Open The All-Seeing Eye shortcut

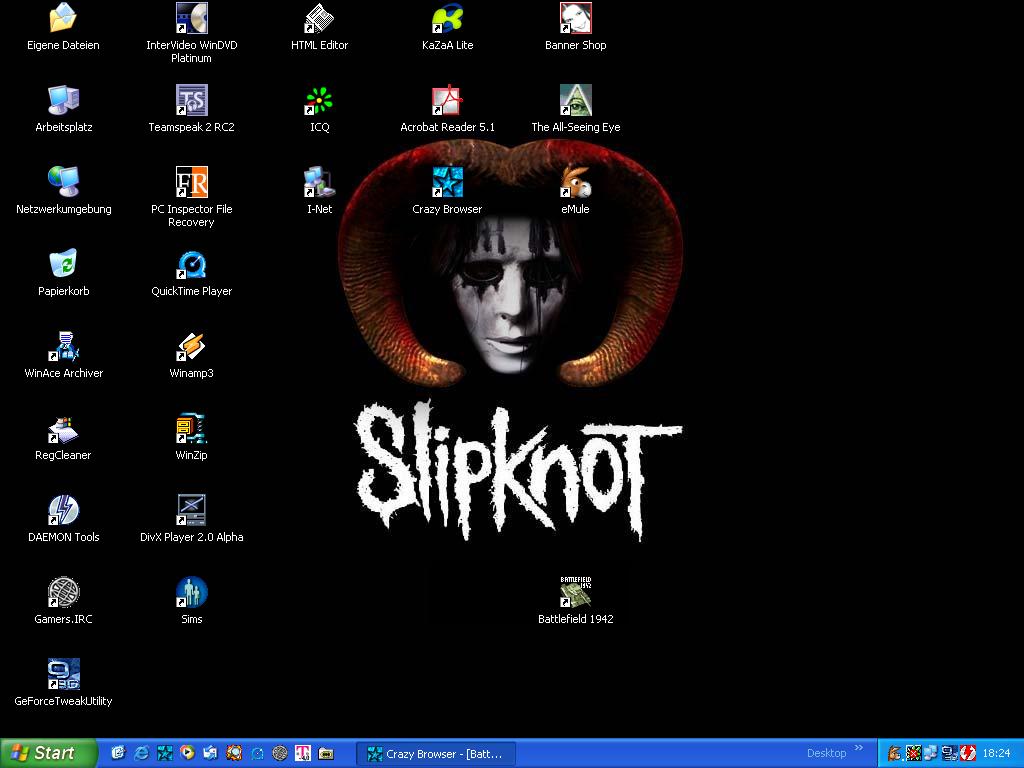pos(575,101)
